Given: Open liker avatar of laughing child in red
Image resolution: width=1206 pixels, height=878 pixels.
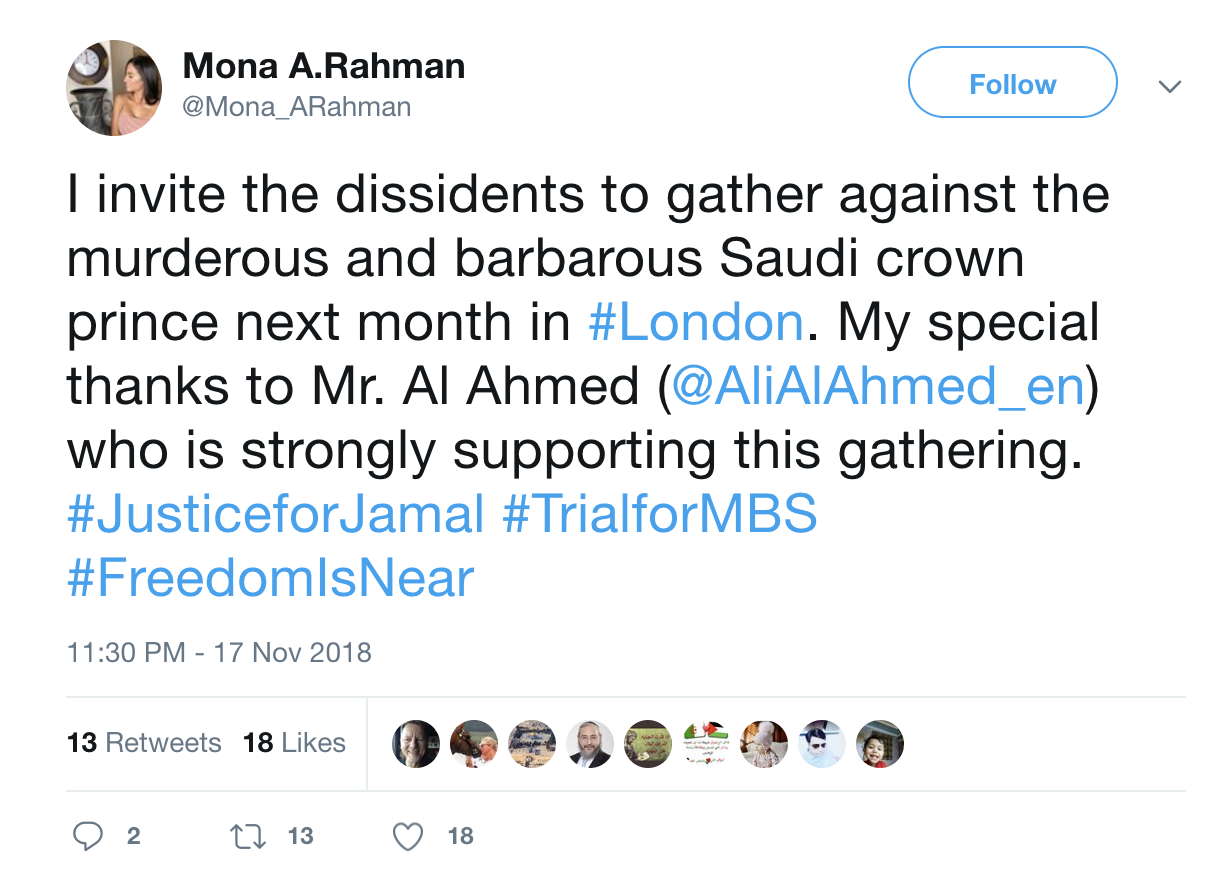Looking at the screenshot, I should click(880, 743).
